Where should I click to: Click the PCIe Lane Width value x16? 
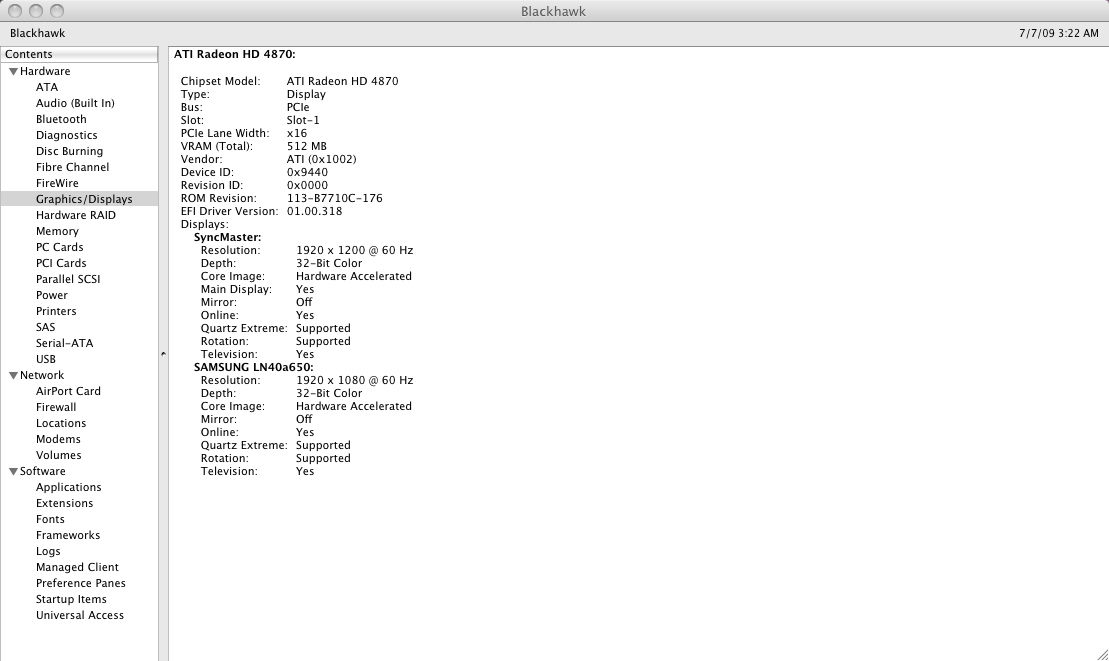(x=296, y=134)
